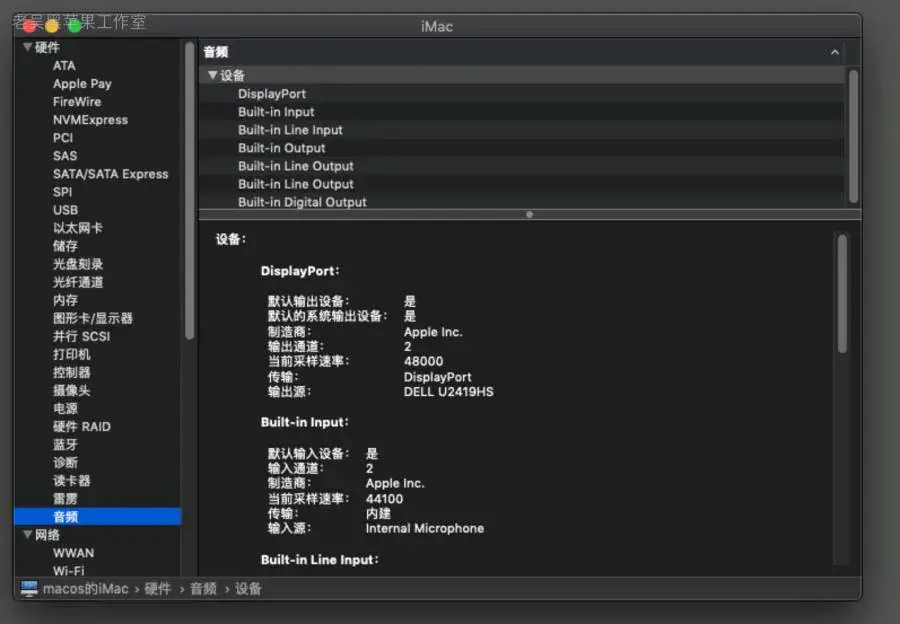Click the Built-in Input: detail heading
The width and height of the screenshot is (900, 624).
click(x=305, y=422)
